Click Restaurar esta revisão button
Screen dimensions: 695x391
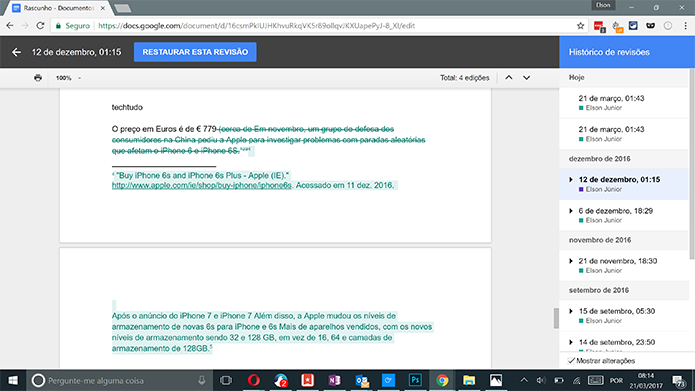[195, 52]
